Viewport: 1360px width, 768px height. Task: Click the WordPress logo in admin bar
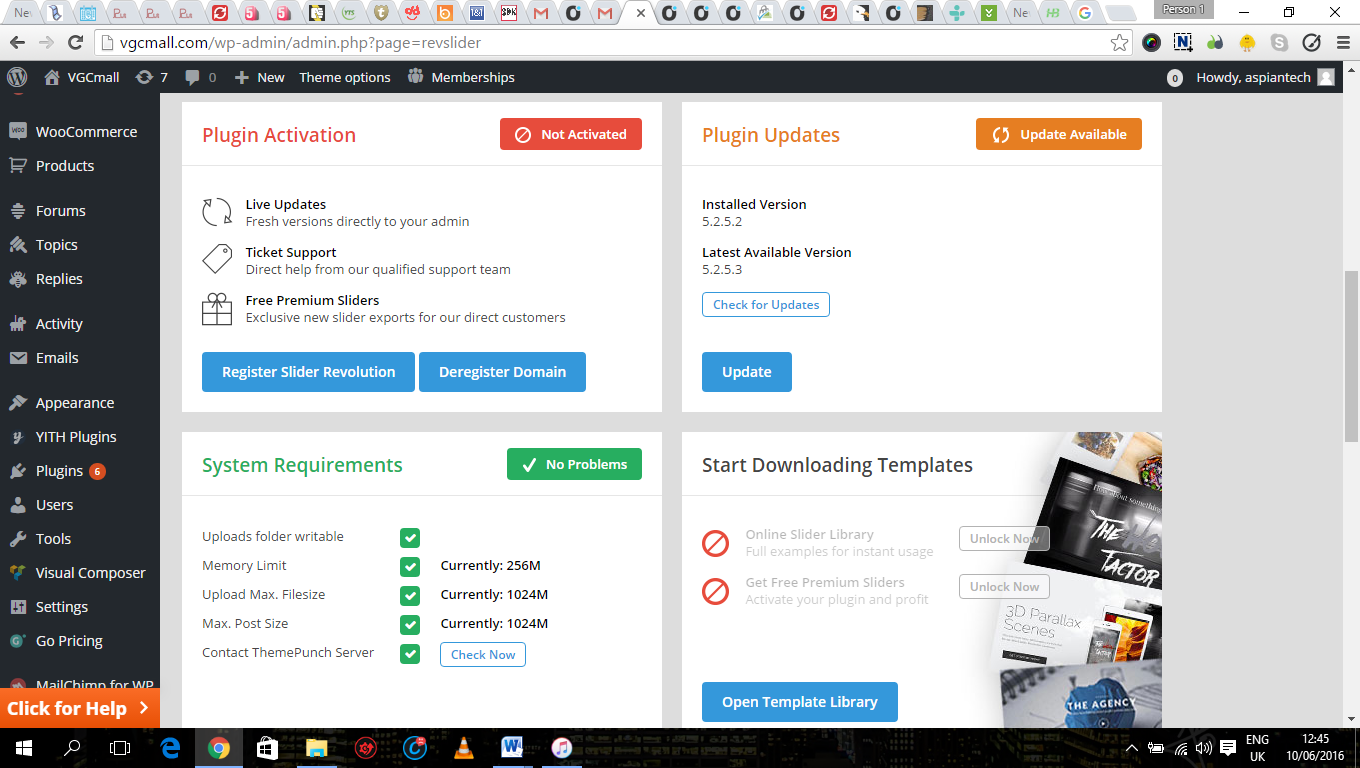pyautogui.click(x=16, y=77)
